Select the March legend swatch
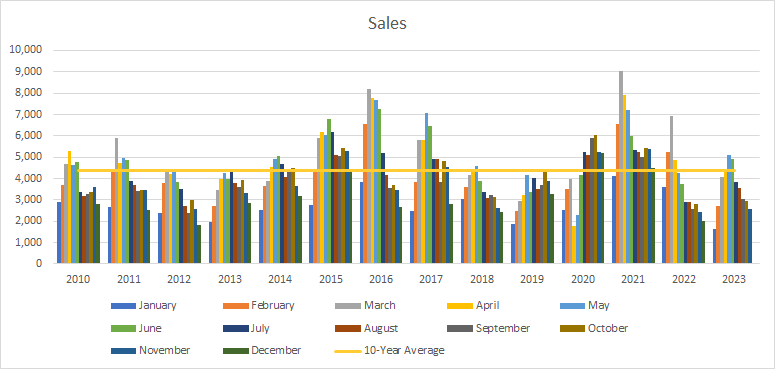 pyautogui.click(x=348, y=306)
